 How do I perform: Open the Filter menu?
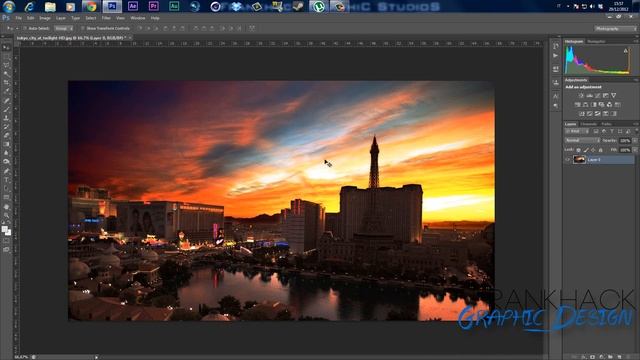click(106, 18)
